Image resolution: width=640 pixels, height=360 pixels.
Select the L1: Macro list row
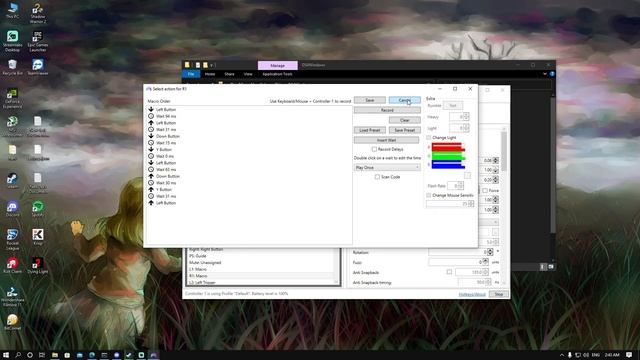pyautogui.click(x=262, y=269)
